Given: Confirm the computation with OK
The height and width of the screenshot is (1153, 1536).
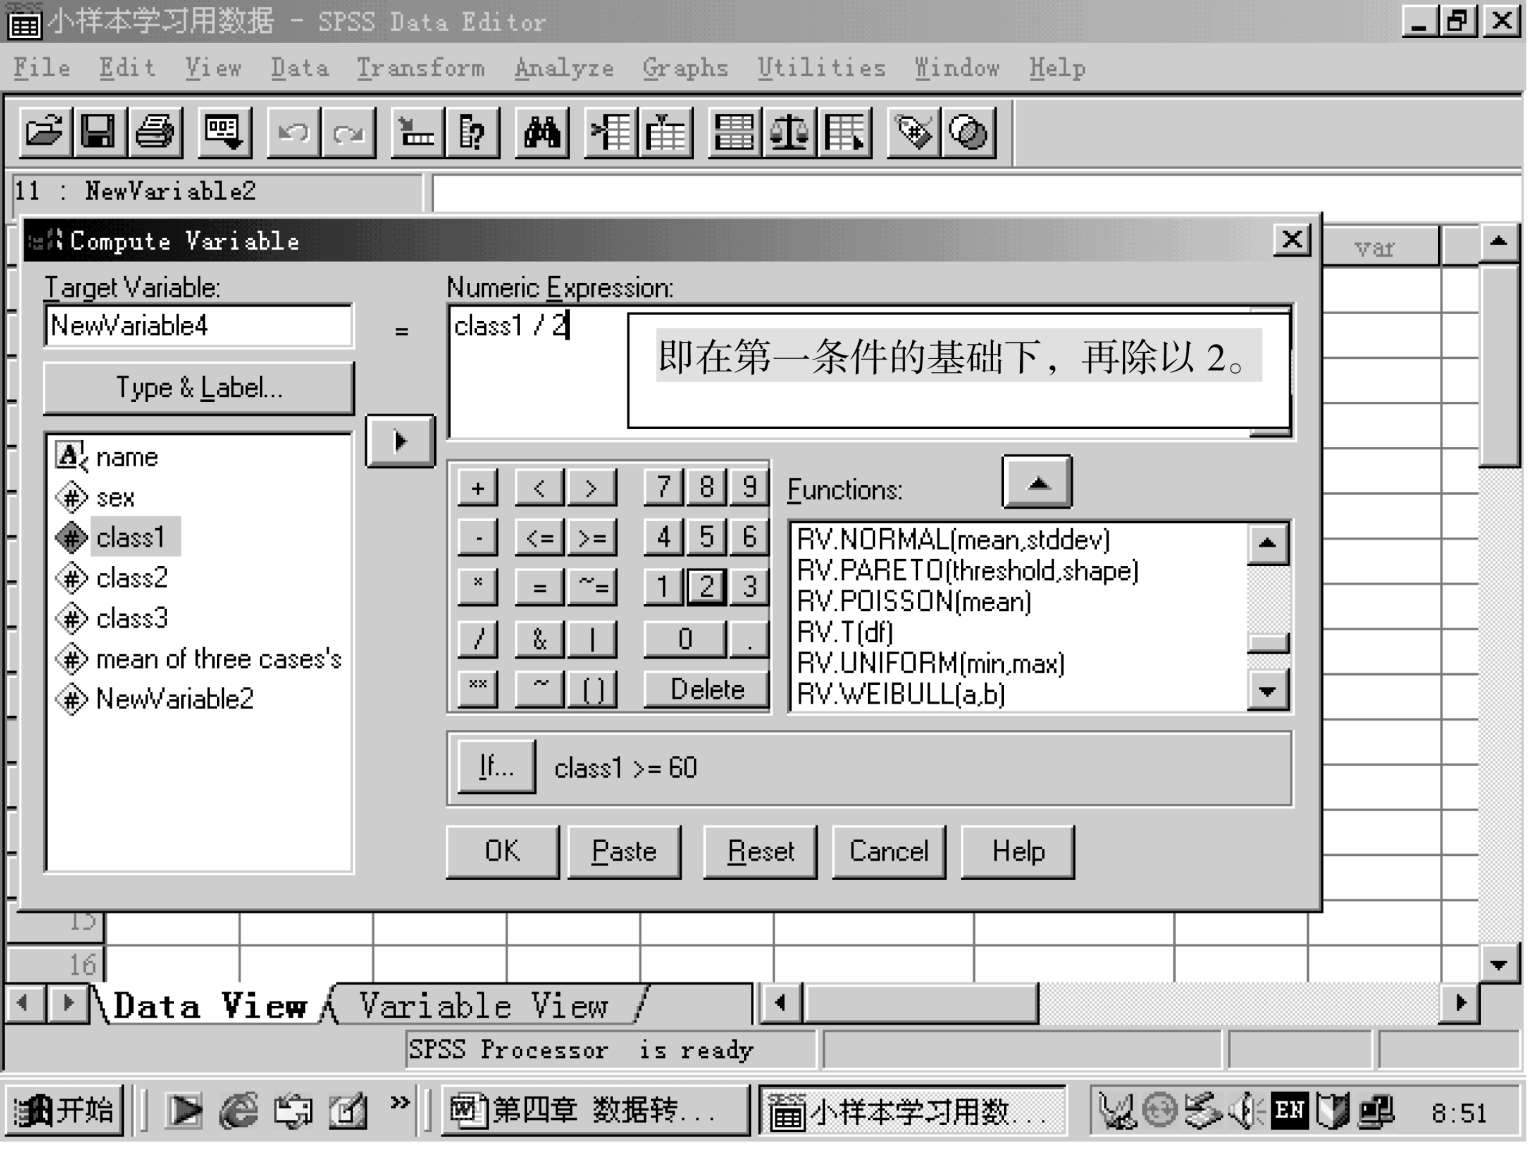Looking at the screenshot, I should 502,852.
